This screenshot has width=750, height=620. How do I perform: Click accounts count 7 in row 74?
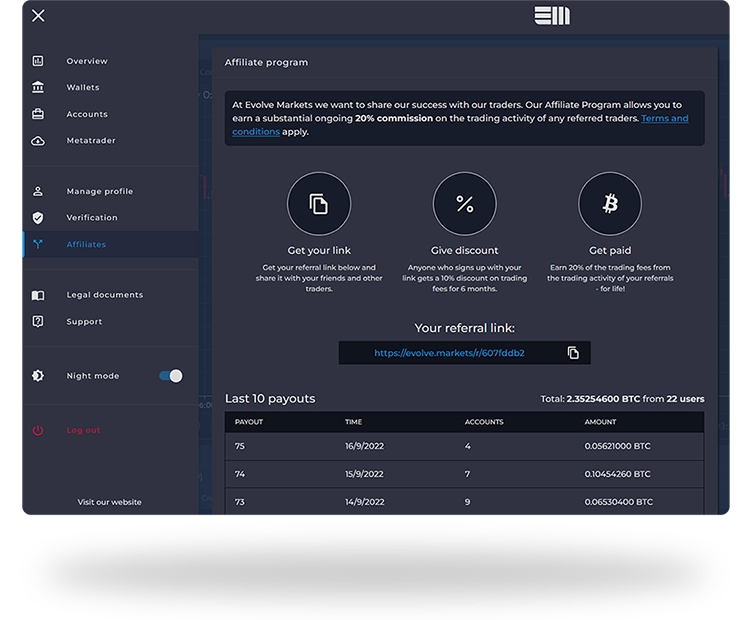pos(467,474)
